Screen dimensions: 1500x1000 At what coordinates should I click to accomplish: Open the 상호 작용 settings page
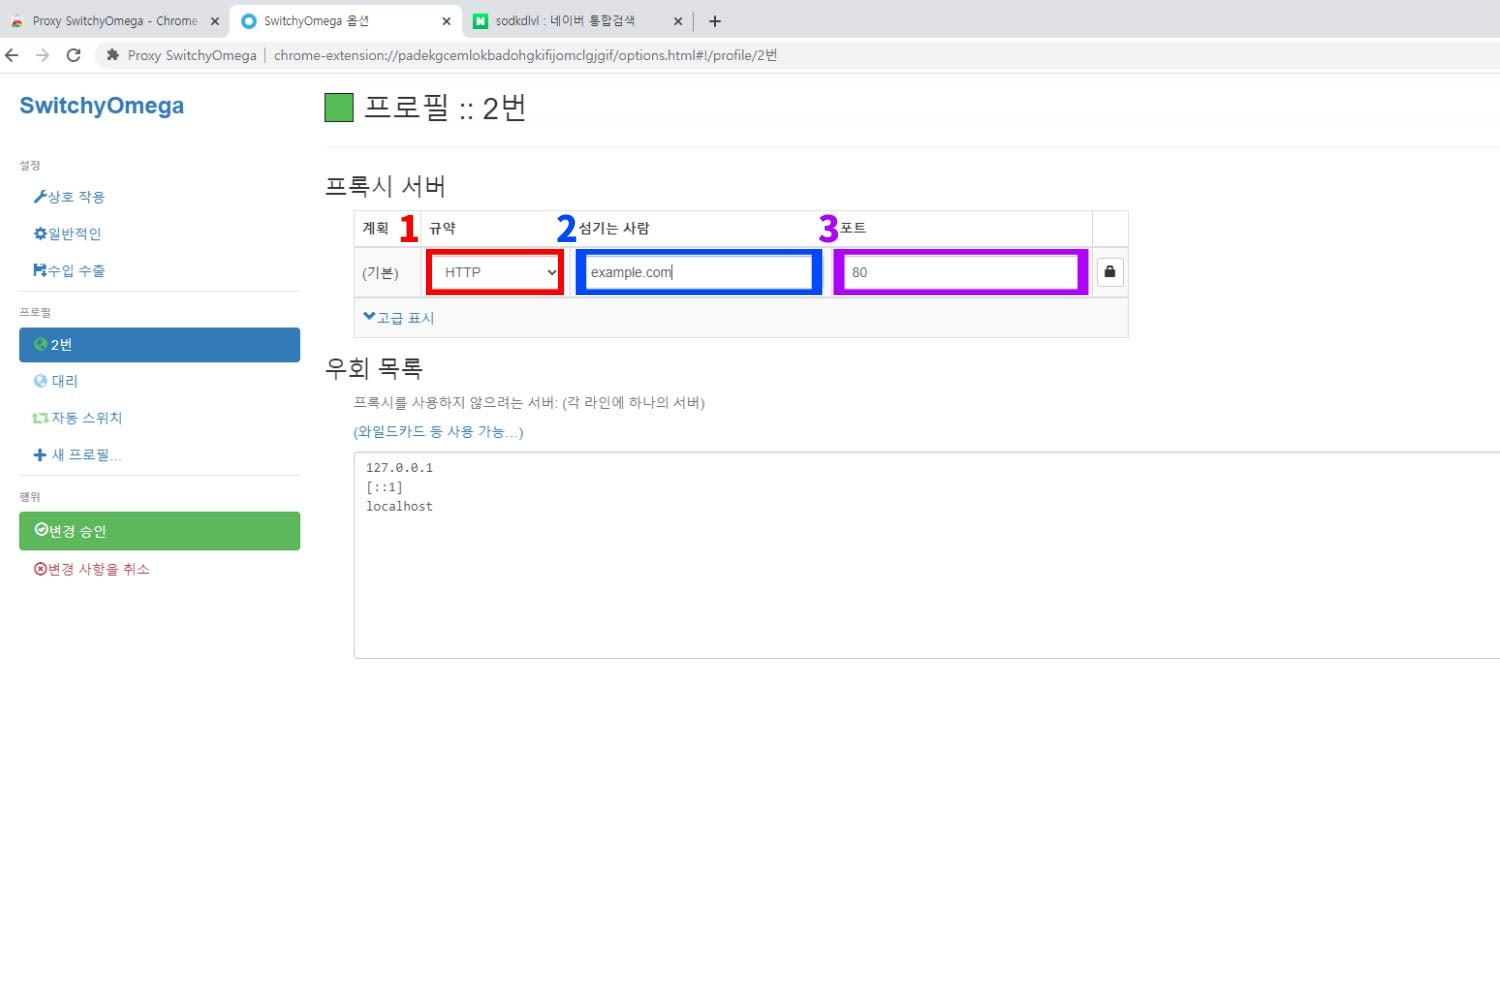(x=70, y=197)
